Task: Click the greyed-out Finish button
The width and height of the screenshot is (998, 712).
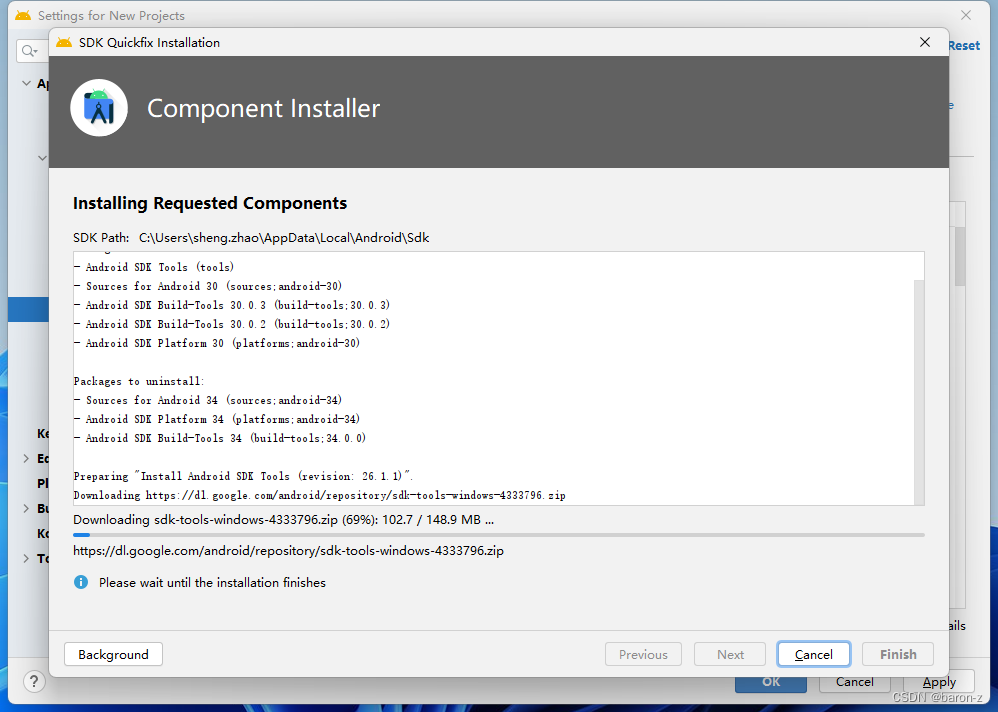Action: point(898,654)
